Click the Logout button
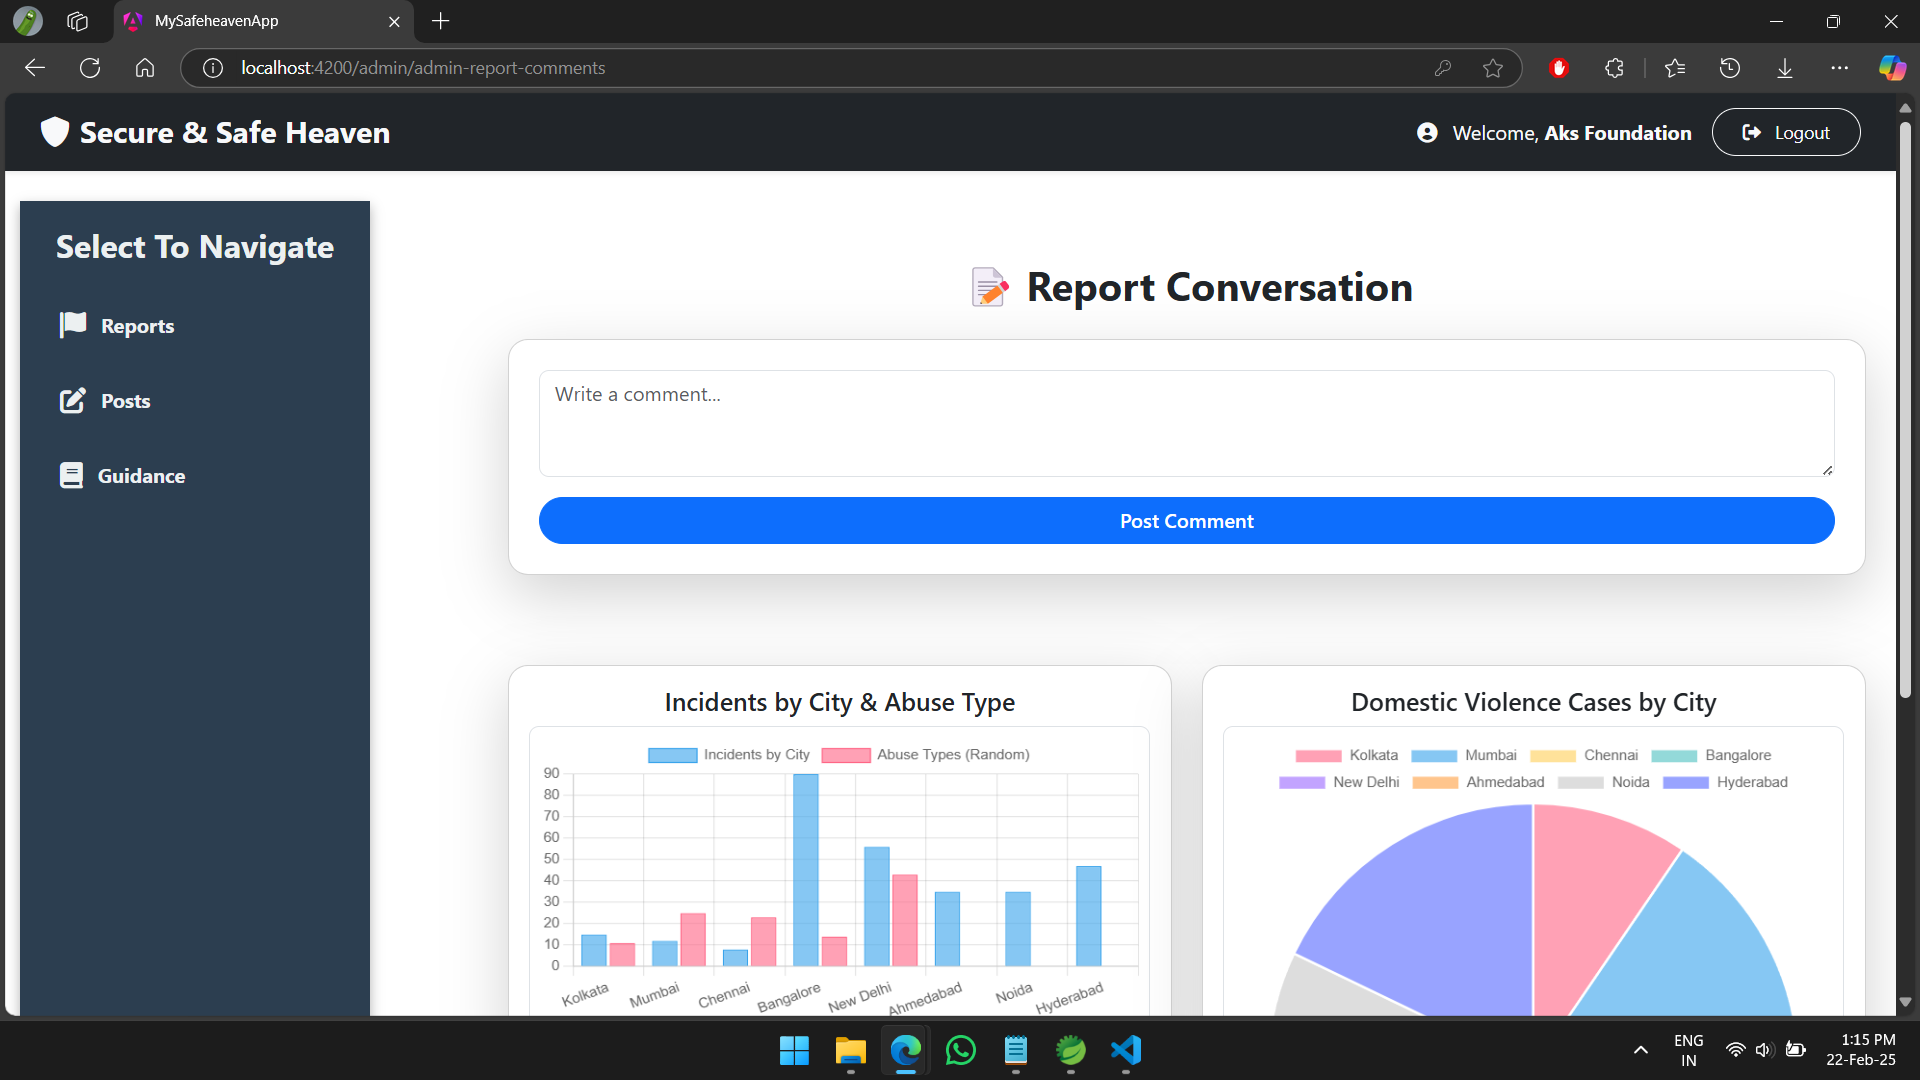 1786,133
